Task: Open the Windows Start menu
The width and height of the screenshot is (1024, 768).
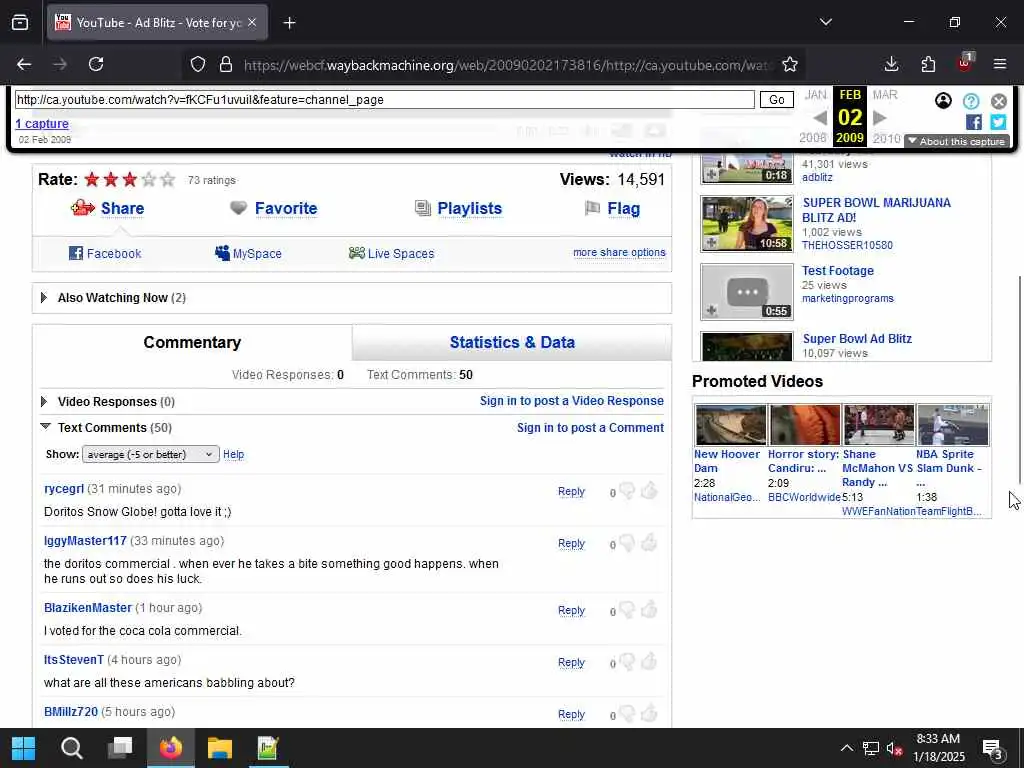Action: (x=24, y=748)
